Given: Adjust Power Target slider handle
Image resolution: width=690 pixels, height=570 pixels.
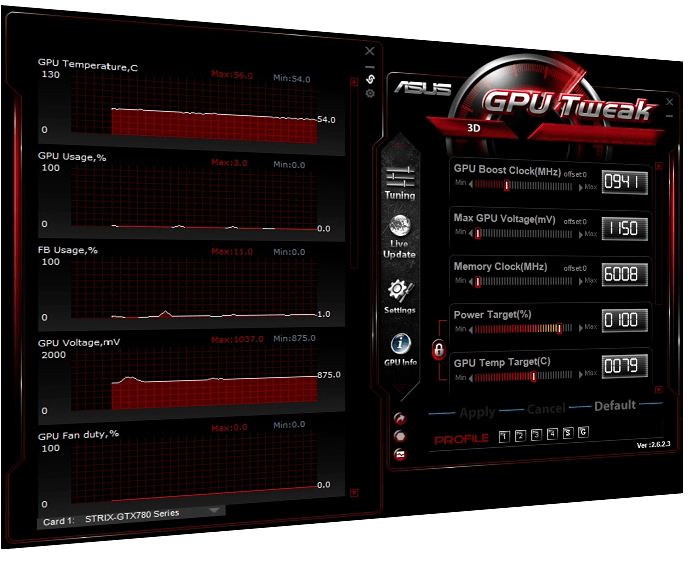Looking at the screenshot, I should [559, 328].
